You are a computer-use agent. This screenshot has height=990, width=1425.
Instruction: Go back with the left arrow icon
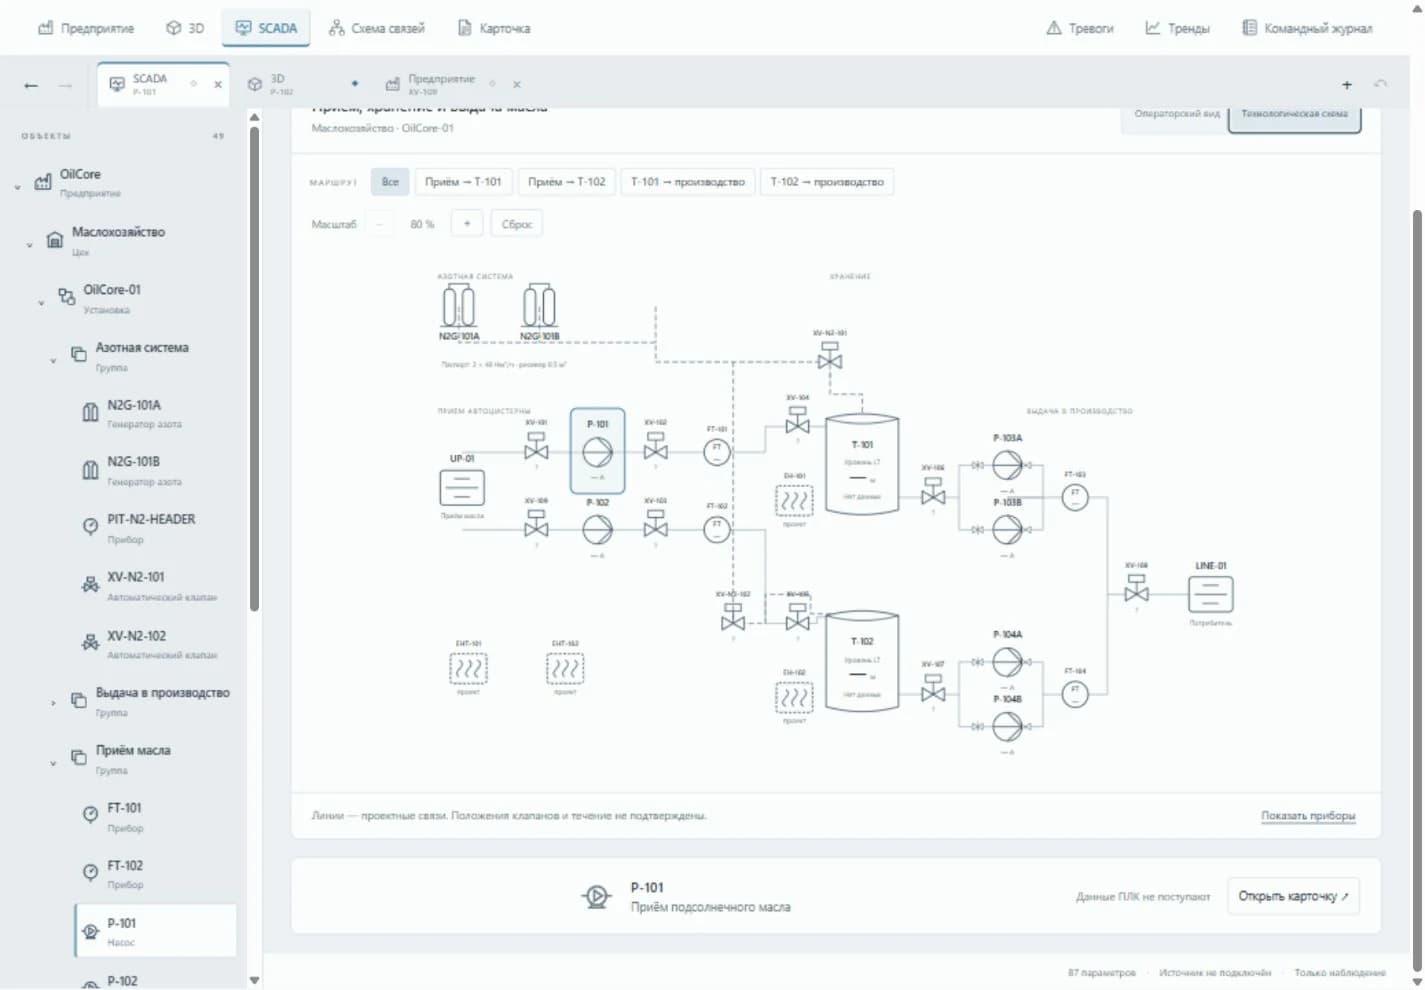point(31,85)
